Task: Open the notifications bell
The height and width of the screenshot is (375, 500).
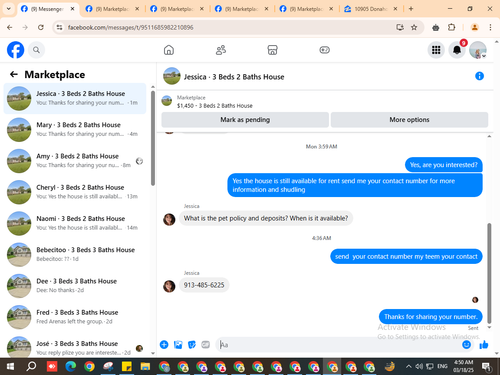Action: (x=457, y=50)
